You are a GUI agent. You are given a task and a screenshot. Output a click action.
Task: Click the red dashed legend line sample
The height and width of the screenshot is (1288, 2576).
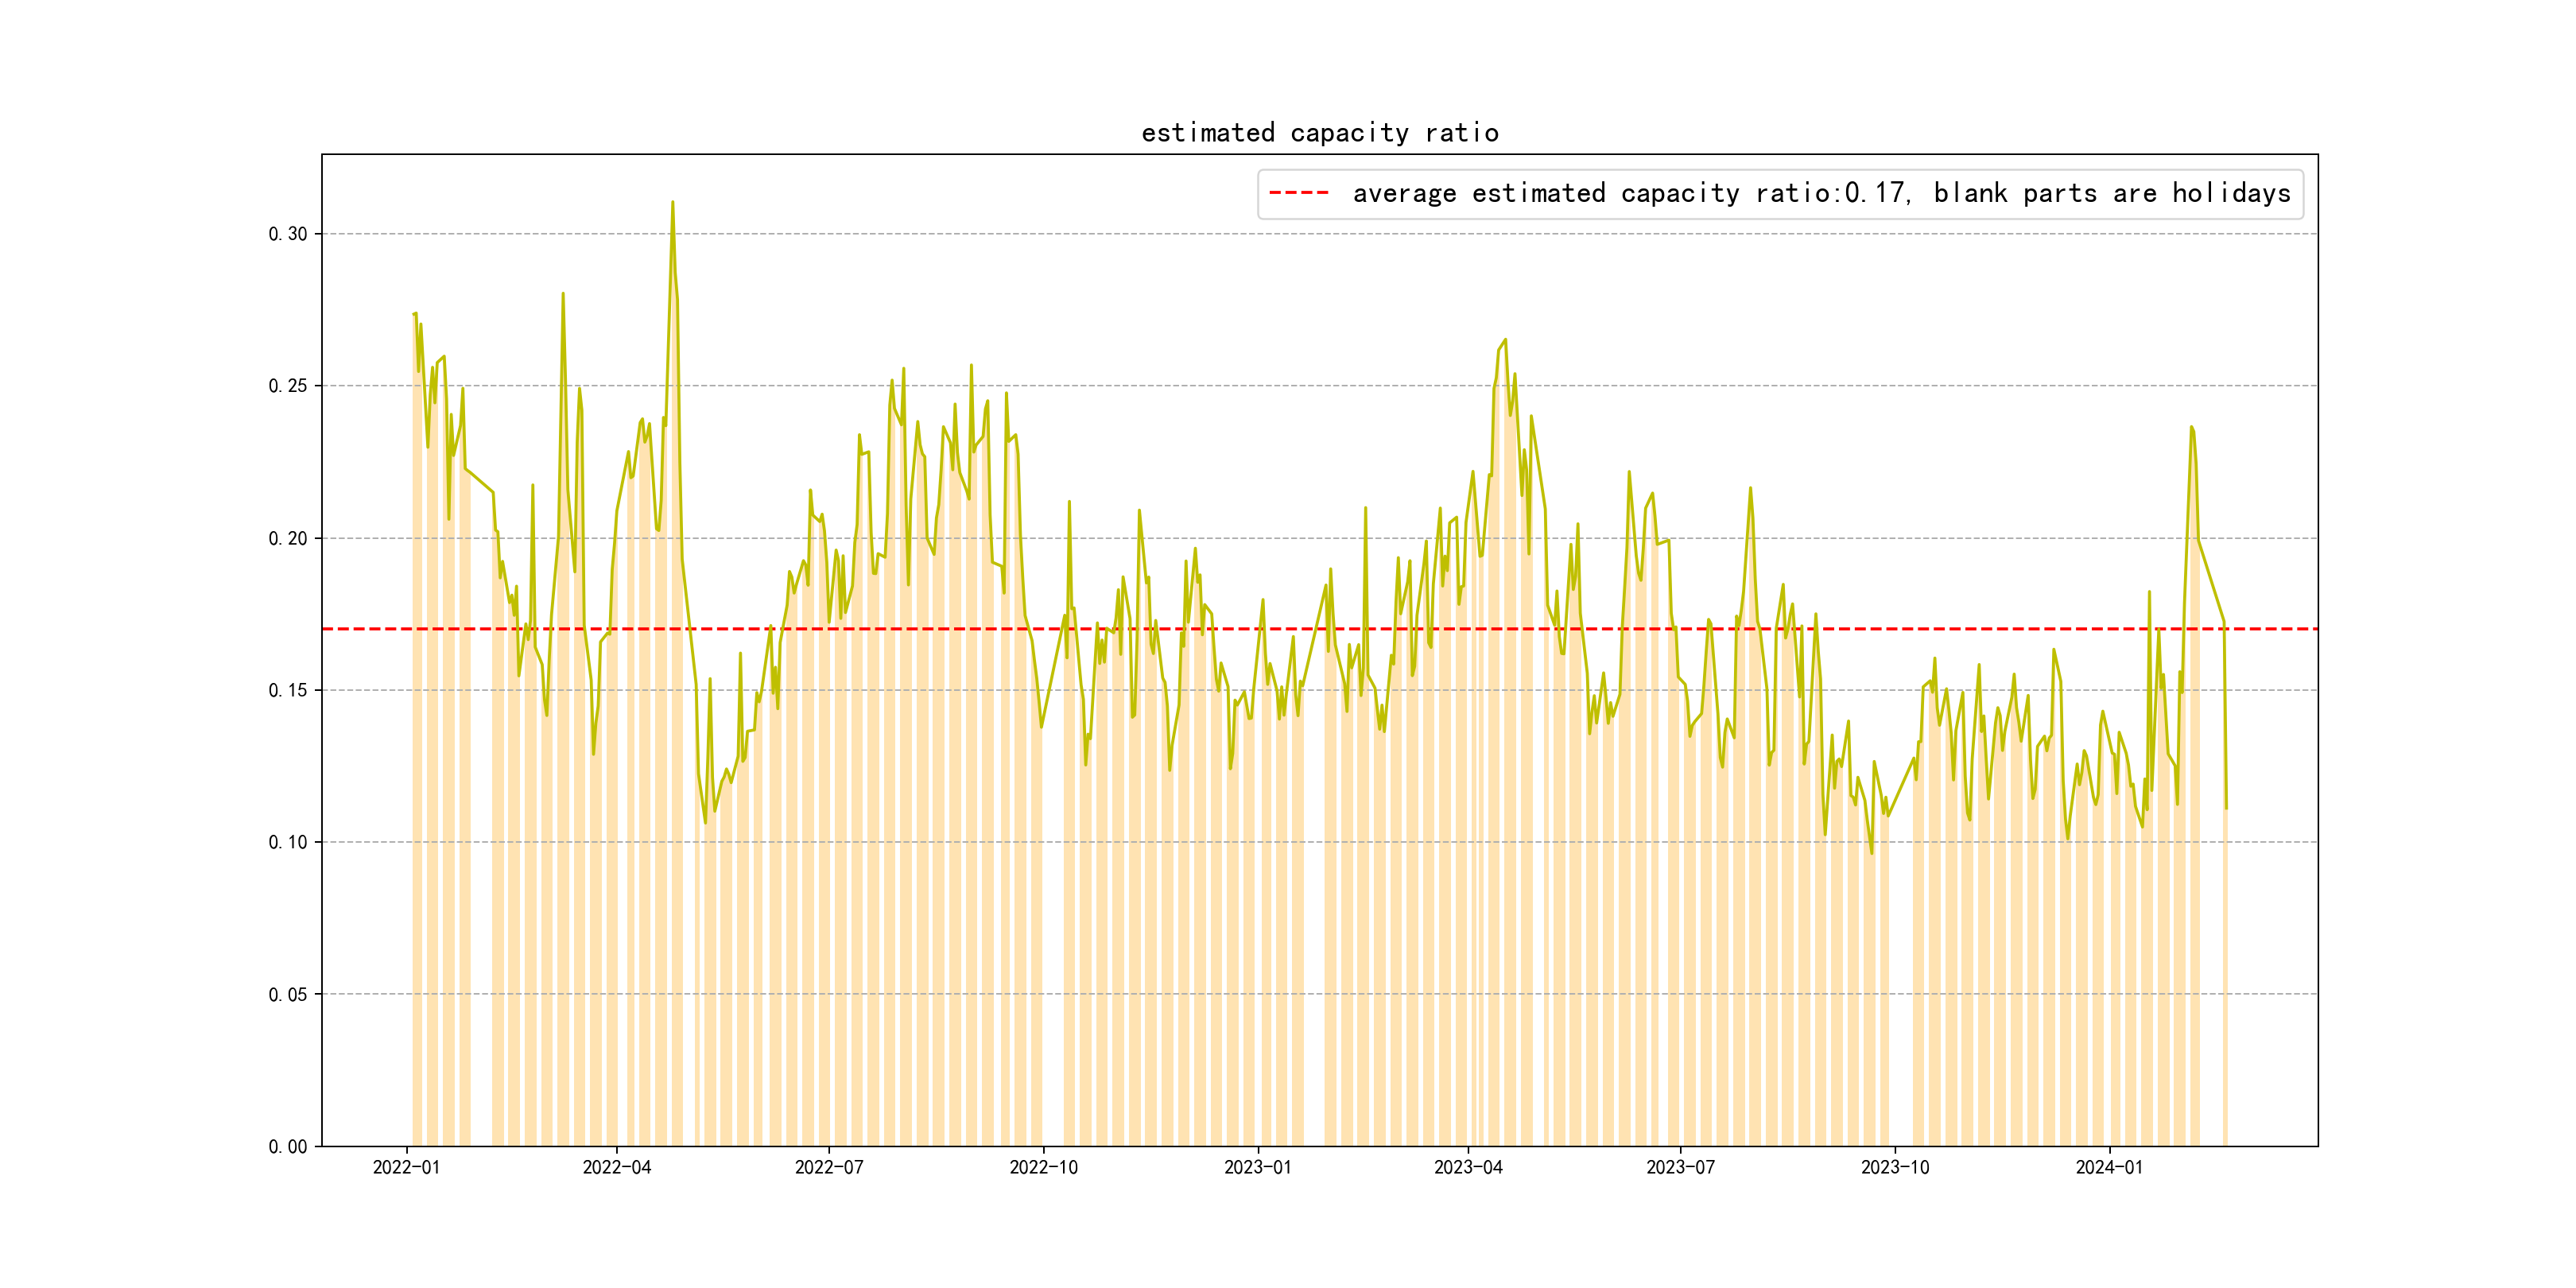click(1298, 193)
